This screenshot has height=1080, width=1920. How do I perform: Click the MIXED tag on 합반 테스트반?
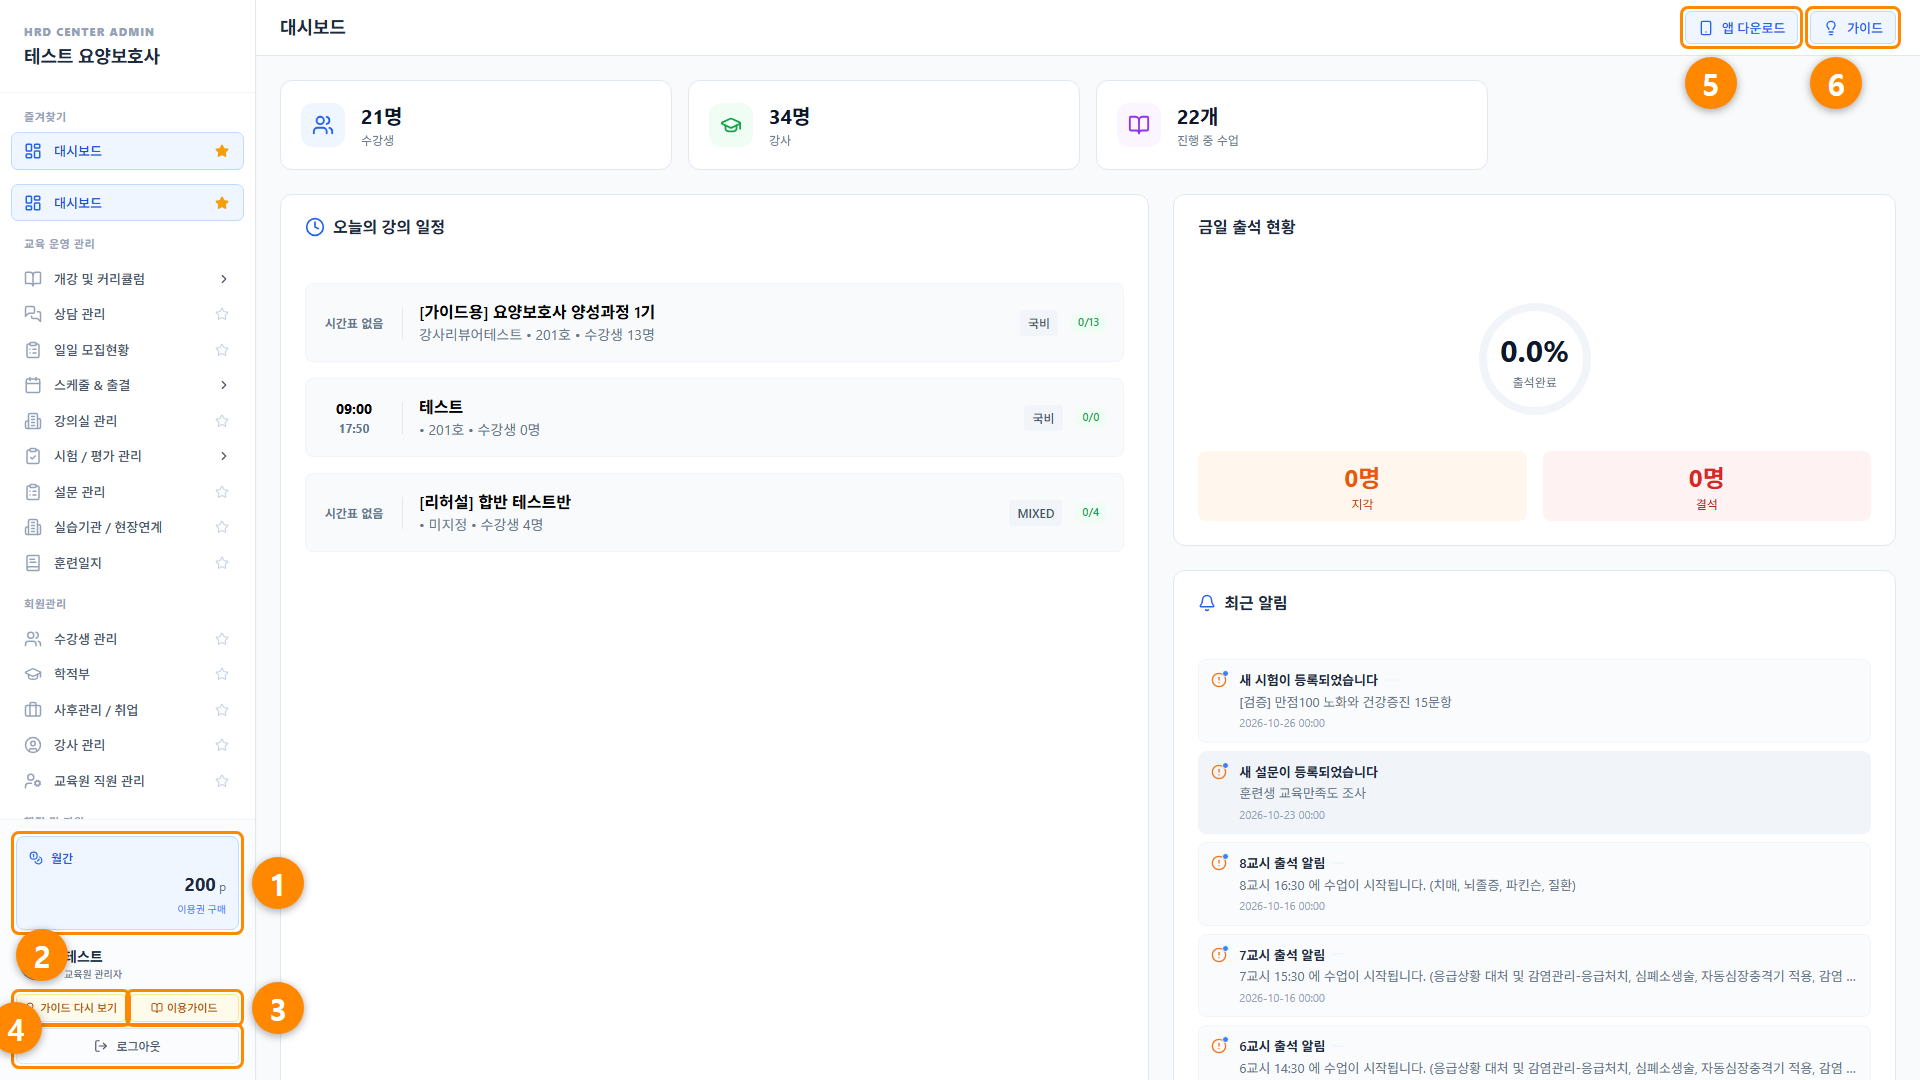pyautogui.click(x=1036, y=513)
